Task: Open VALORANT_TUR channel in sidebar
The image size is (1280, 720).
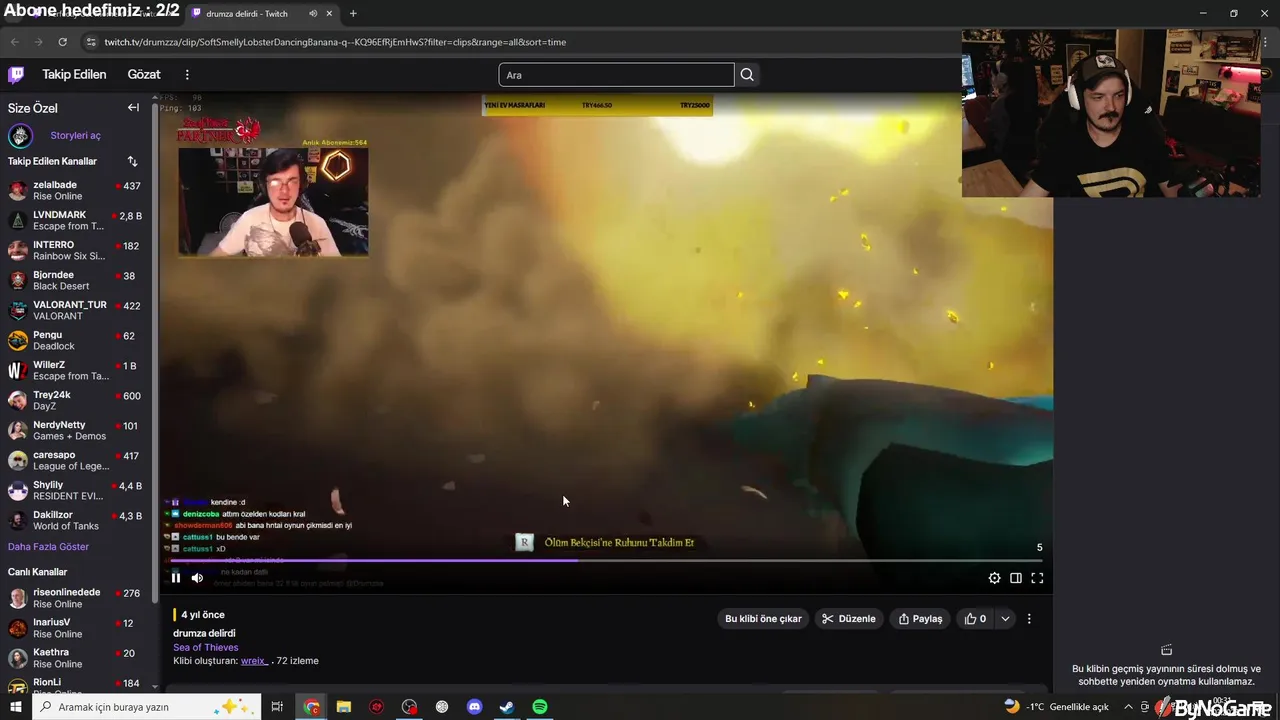Action: point(75,310)
